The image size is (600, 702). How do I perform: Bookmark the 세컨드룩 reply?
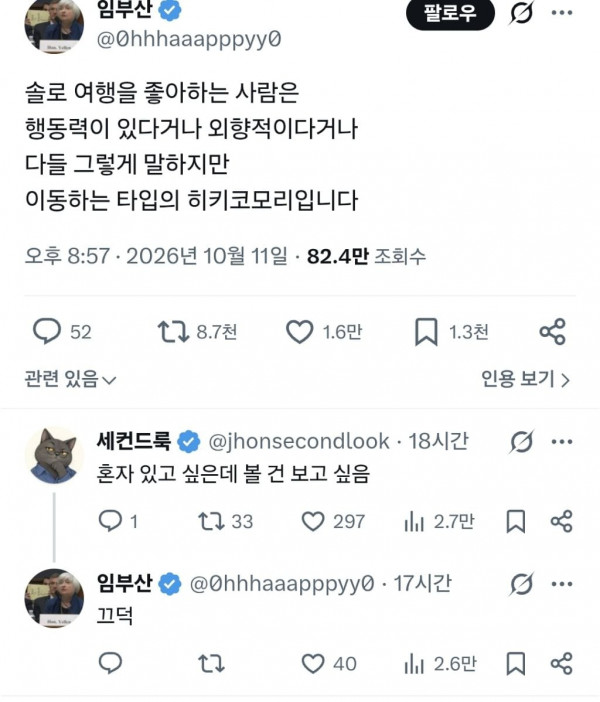(x=515, y=522)
